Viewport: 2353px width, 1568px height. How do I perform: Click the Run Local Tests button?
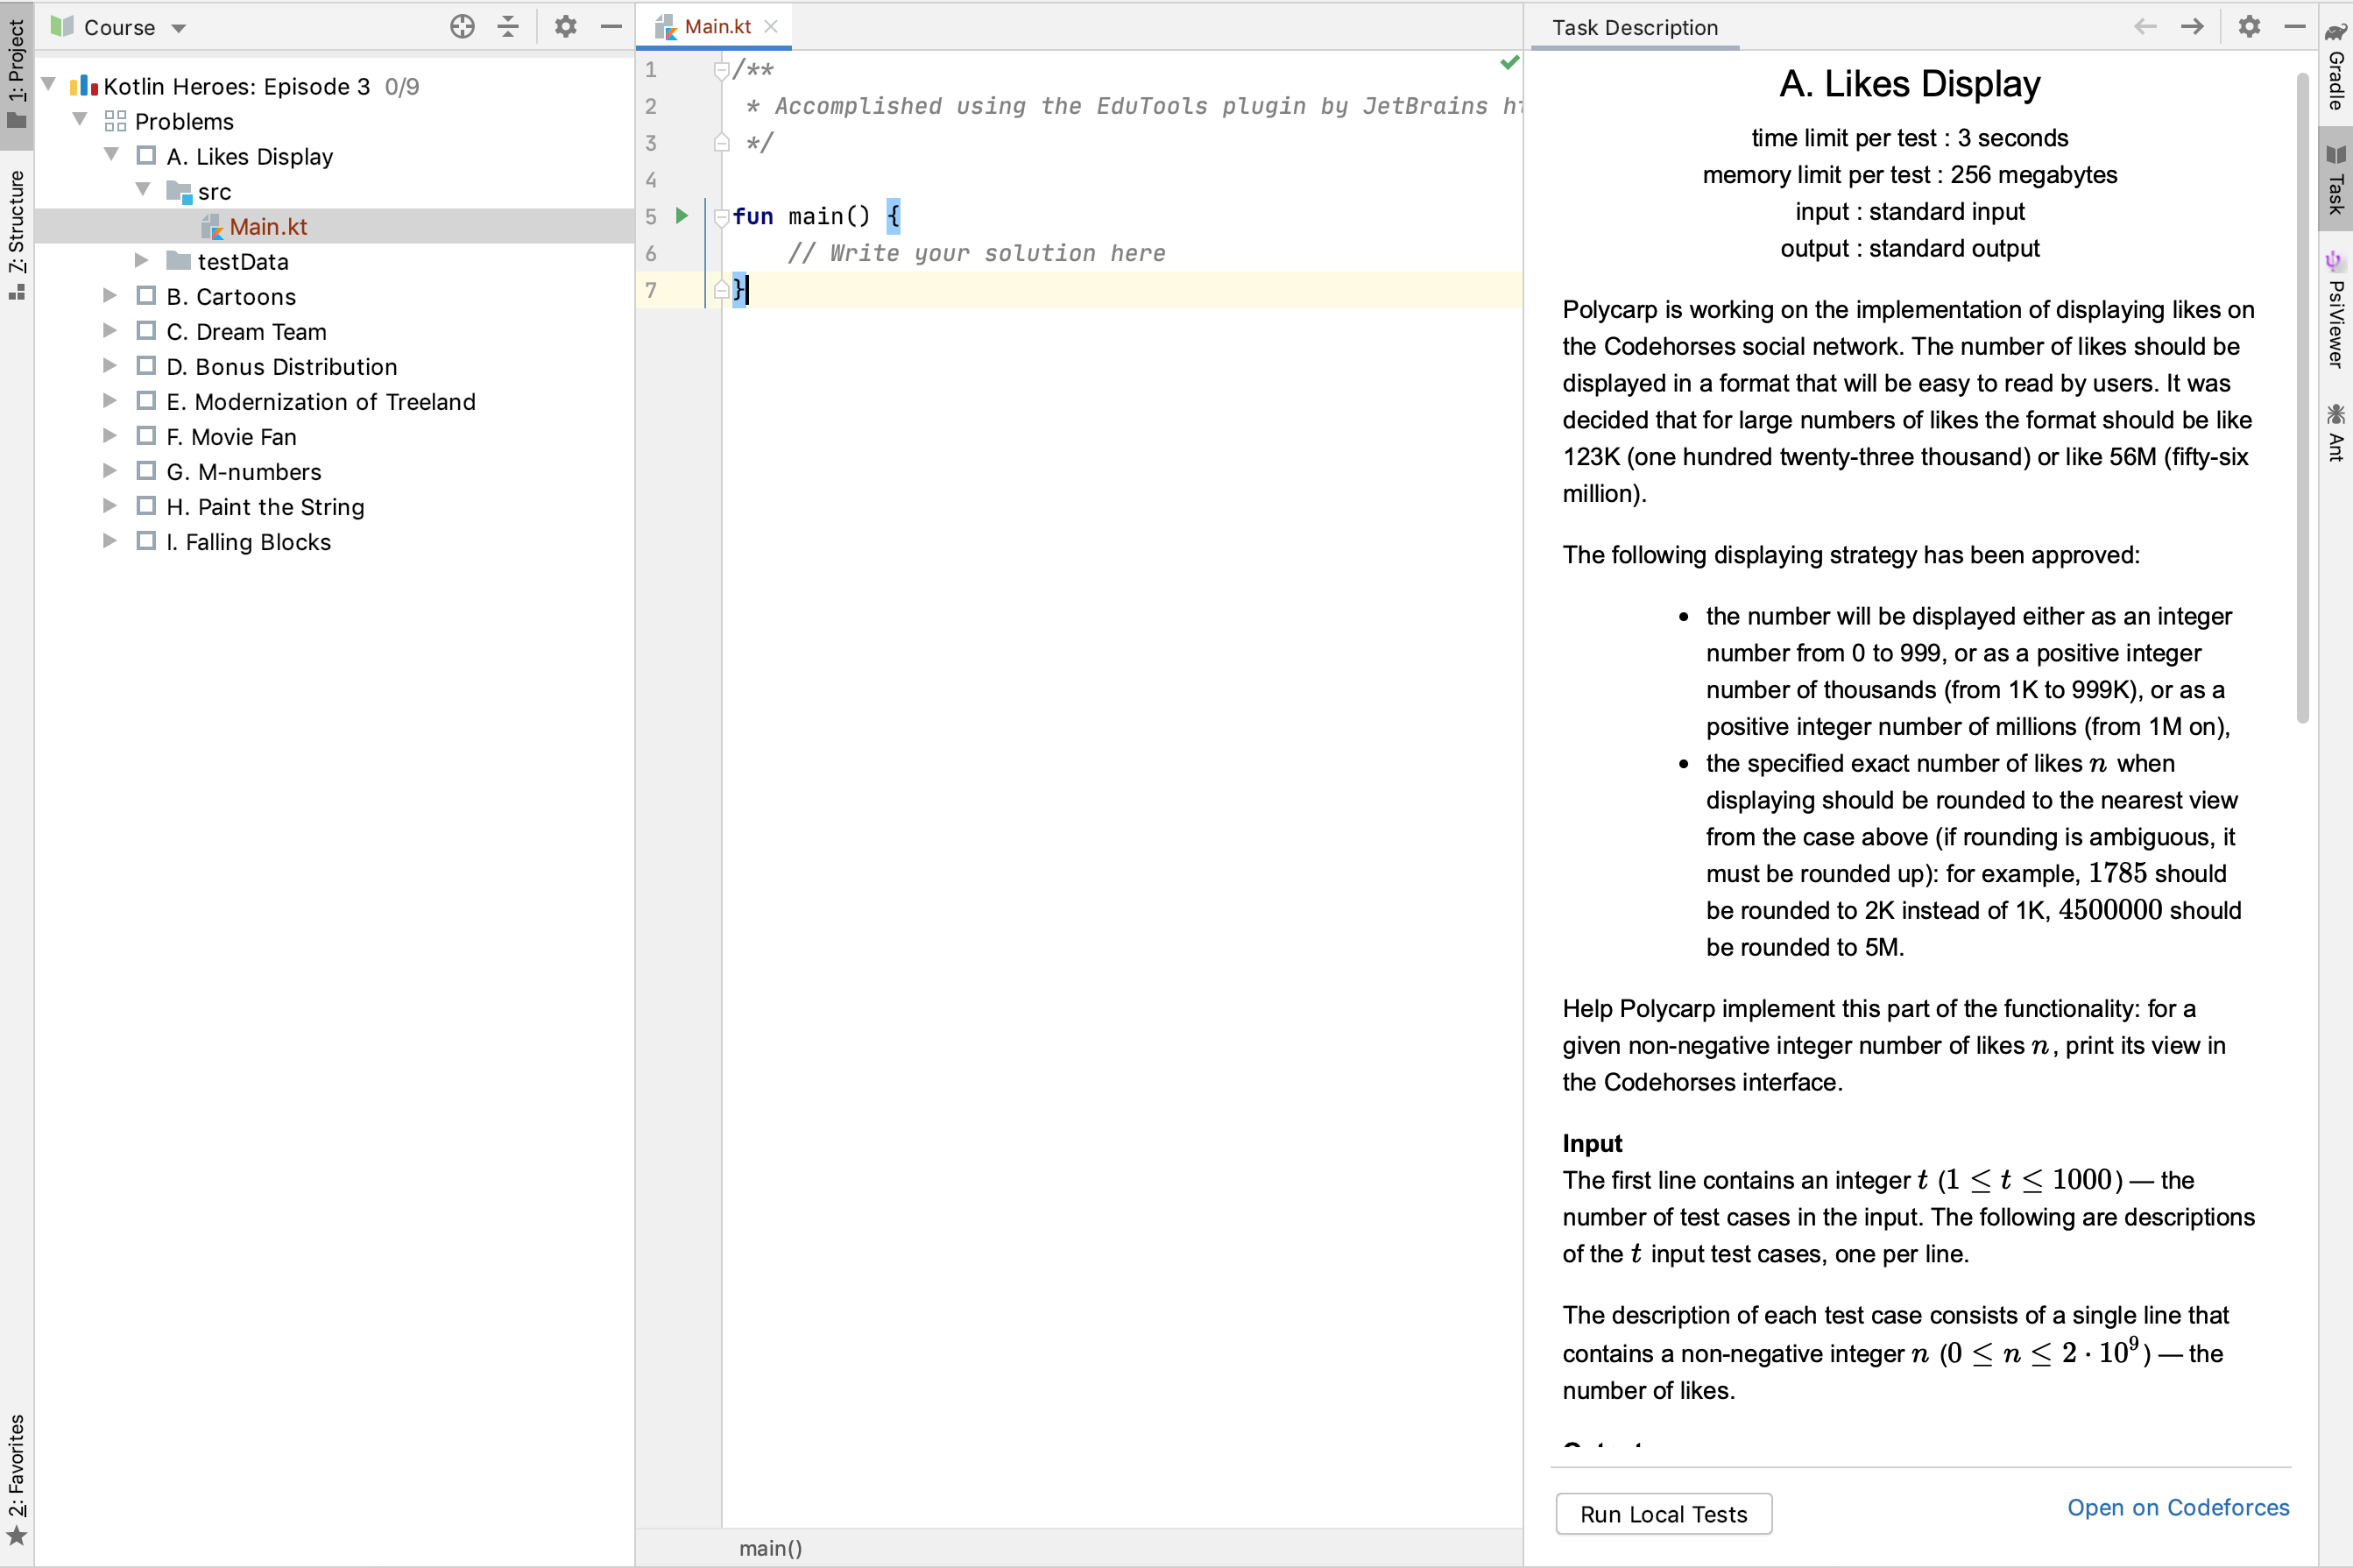pos(1663,1514)
